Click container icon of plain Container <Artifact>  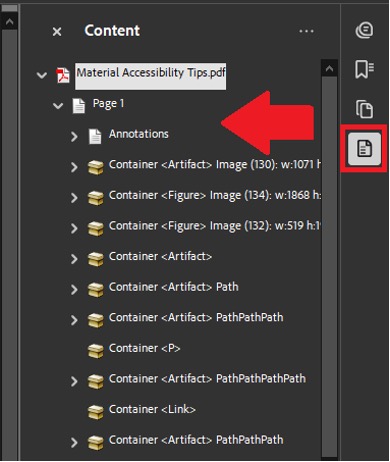click(96, 259)
